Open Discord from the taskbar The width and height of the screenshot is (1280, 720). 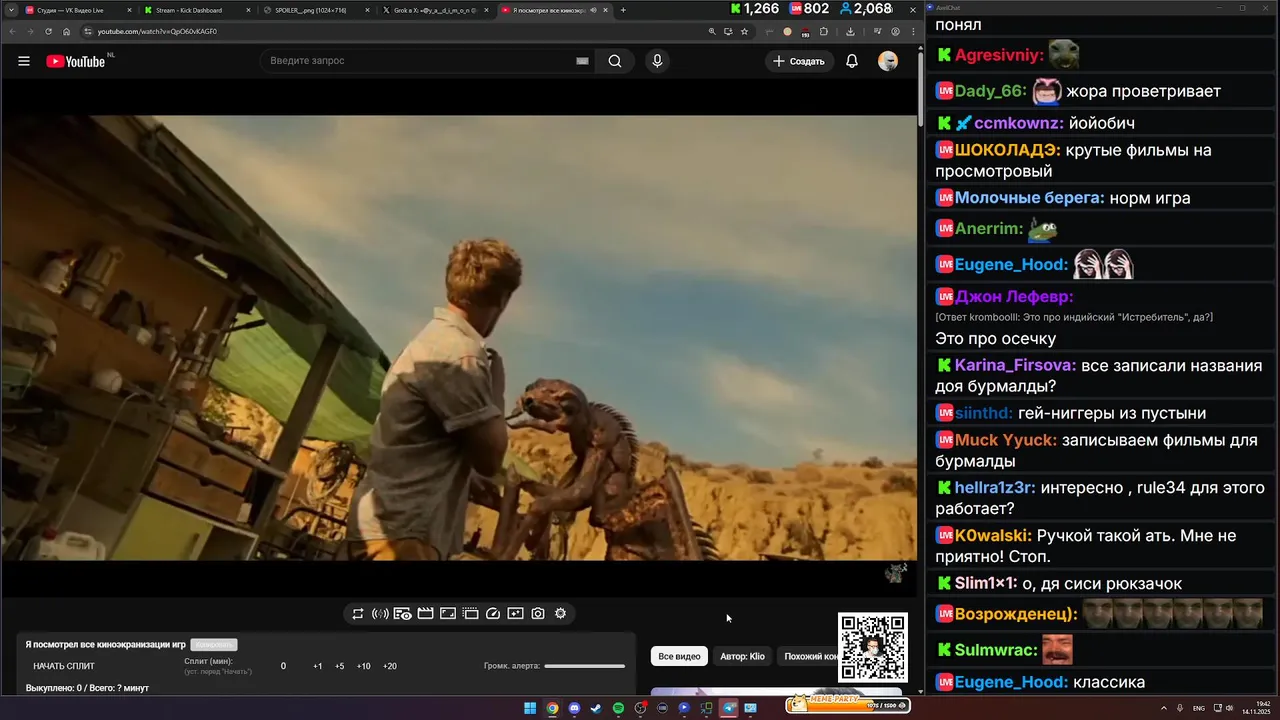574,708
